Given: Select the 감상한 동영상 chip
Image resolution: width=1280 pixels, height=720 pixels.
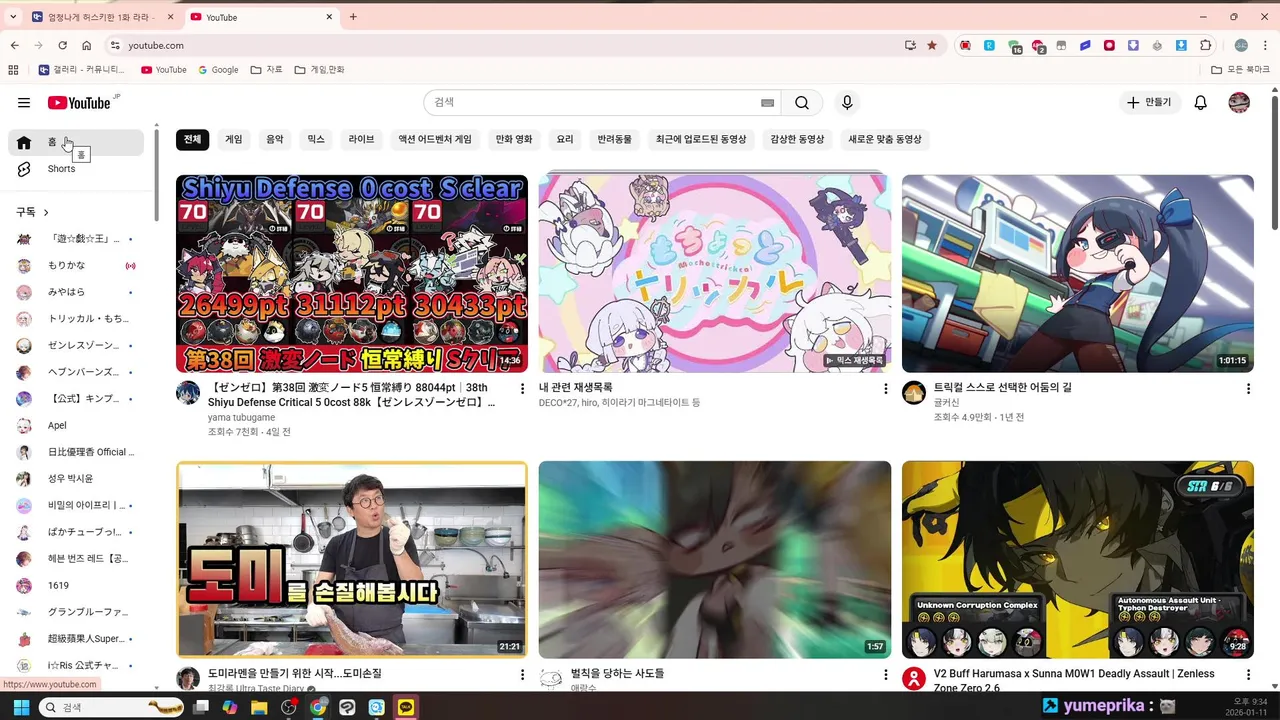Looking at the screenshot, I should (798, 140).
